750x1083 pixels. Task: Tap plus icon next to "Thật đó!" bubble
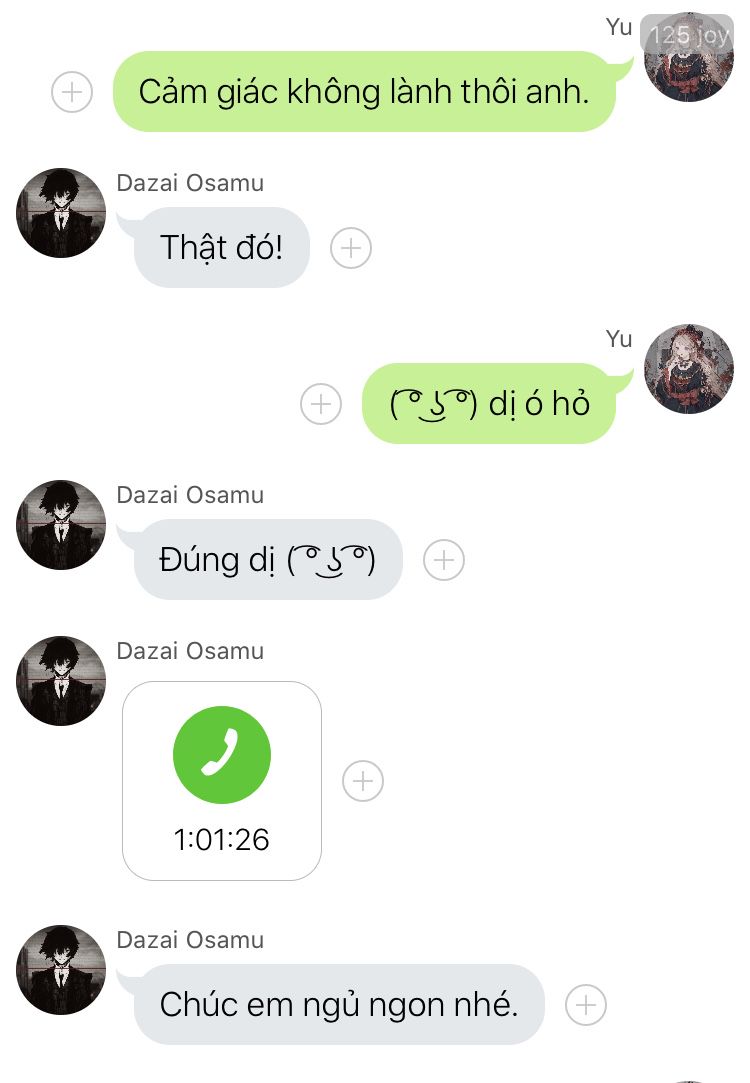point(351,248)
